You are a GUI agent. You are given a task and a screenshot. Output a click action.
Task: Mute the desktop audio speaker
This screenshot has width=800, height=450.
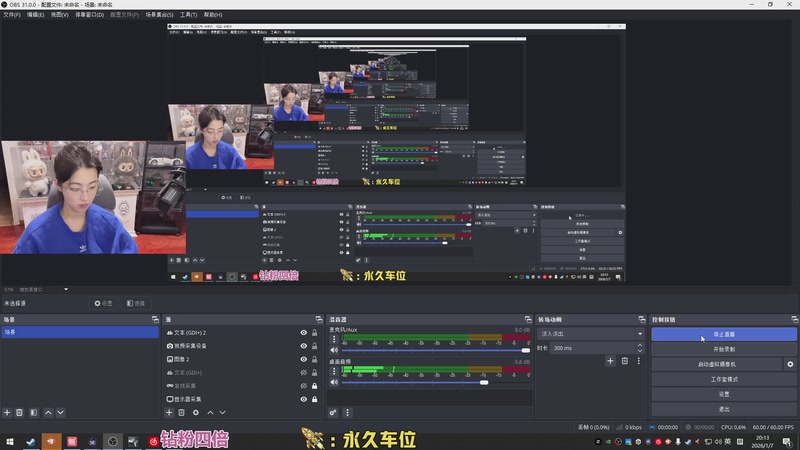tap(334, 382)
